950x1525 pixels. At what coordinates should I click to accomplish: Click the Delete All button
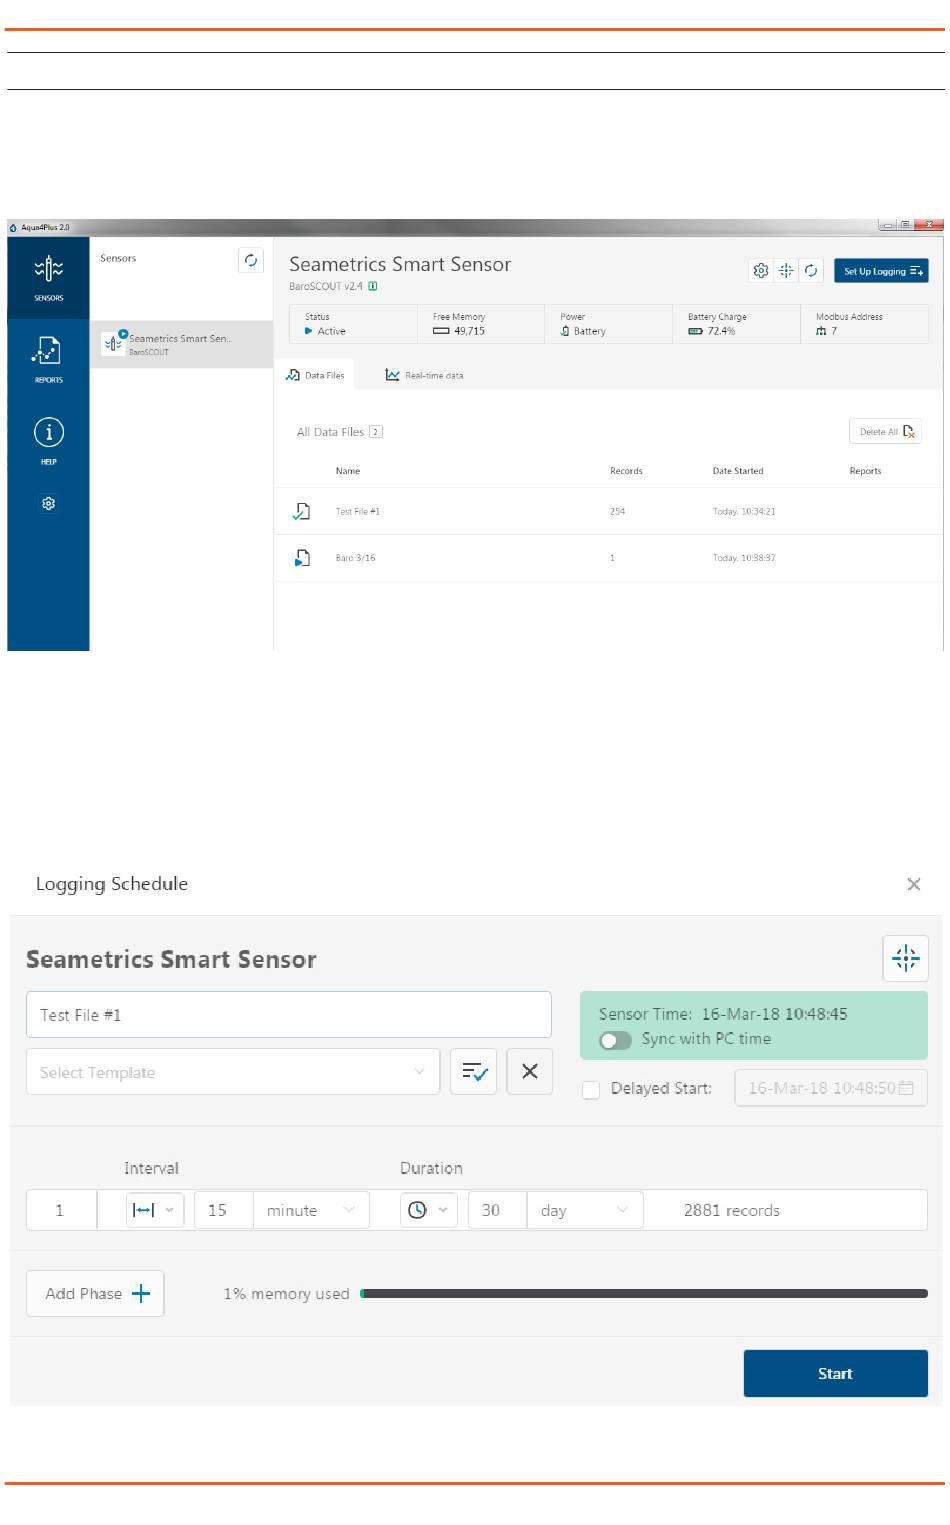pyautogui.click(x=885, y=431)
